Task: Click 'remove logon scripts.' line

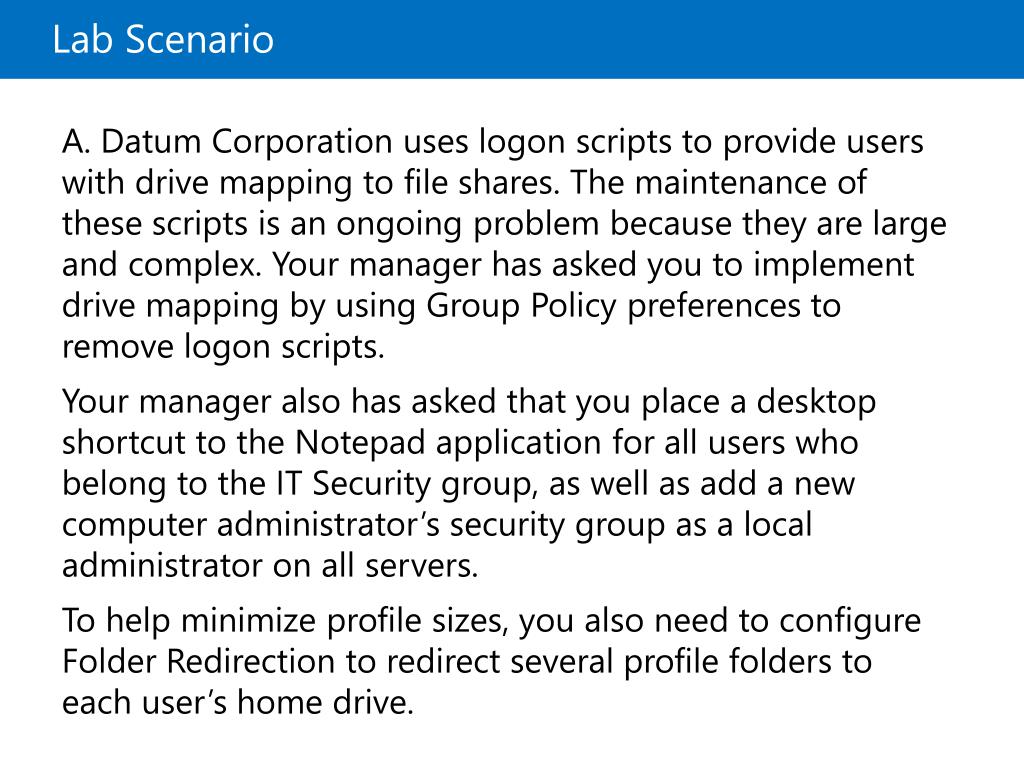Action: coord(223,347)
